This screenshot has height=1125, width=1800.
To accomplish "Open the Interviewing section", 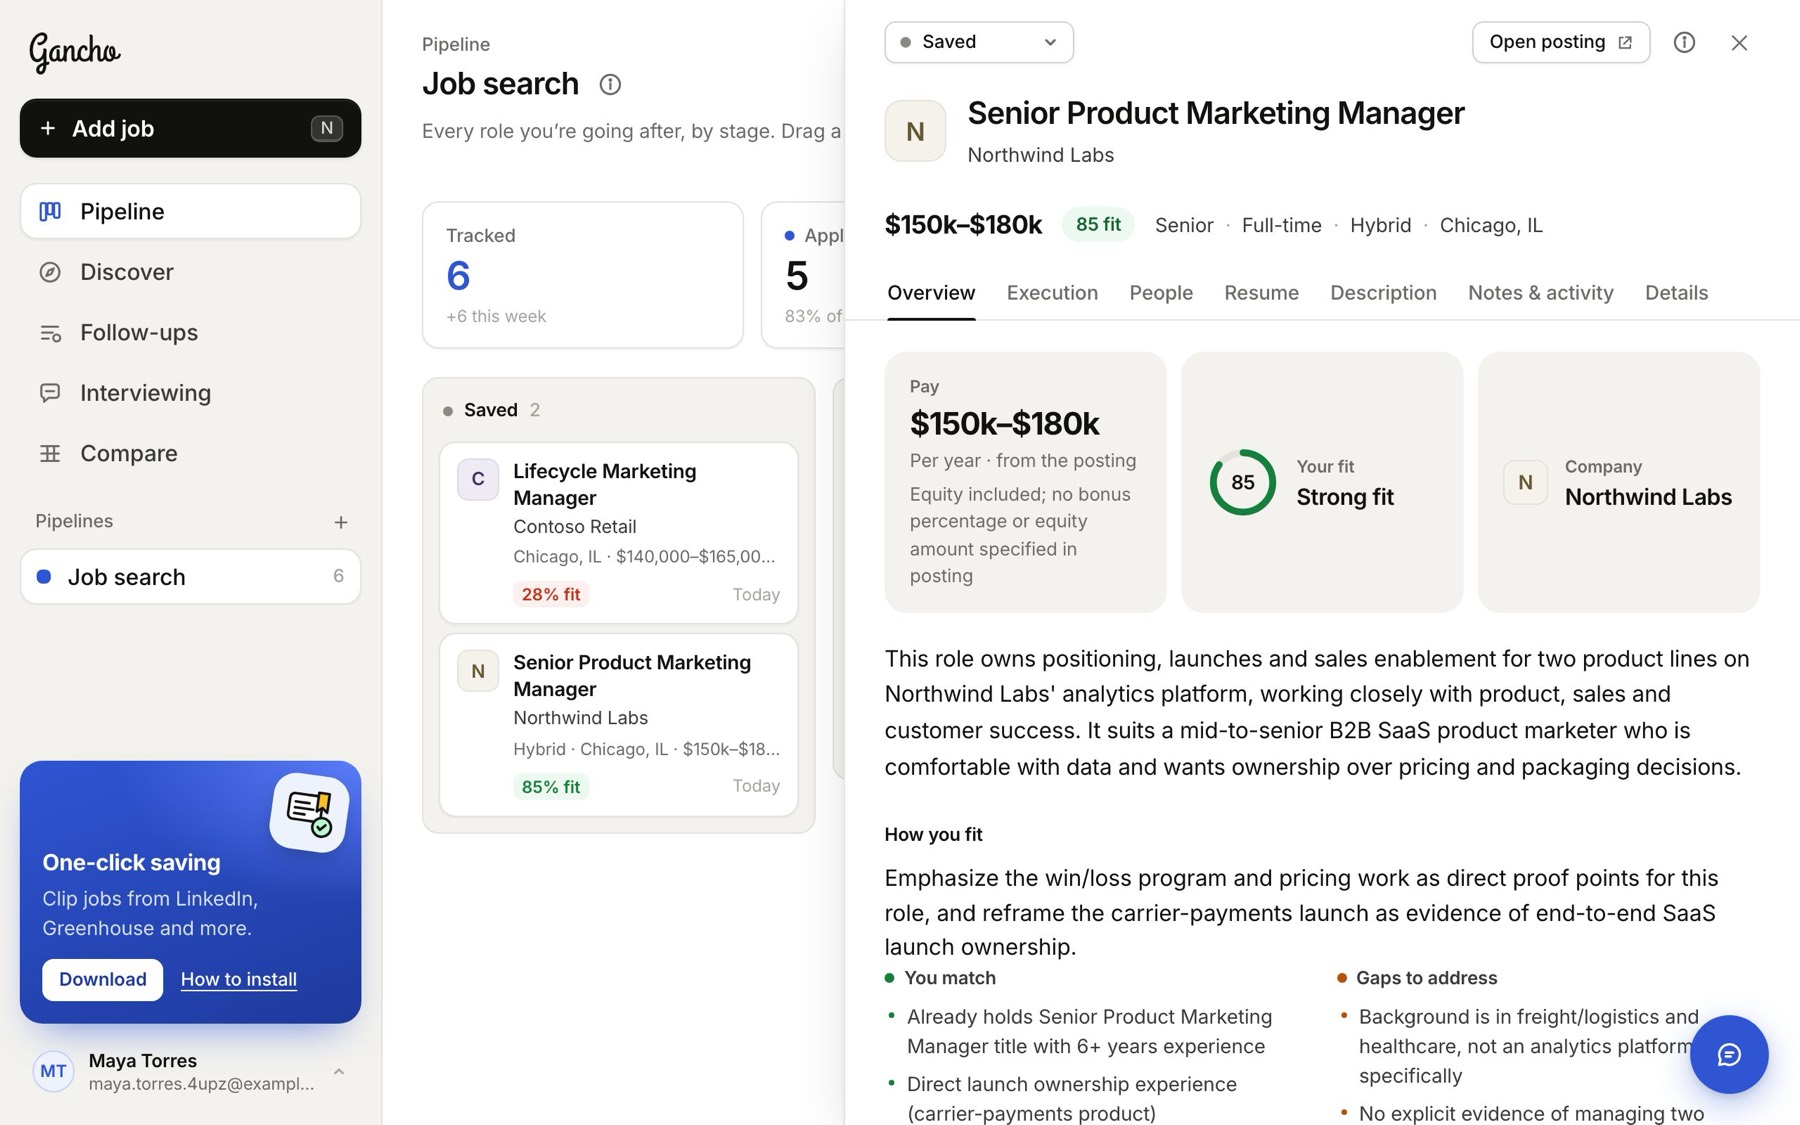I will point(190,393).
